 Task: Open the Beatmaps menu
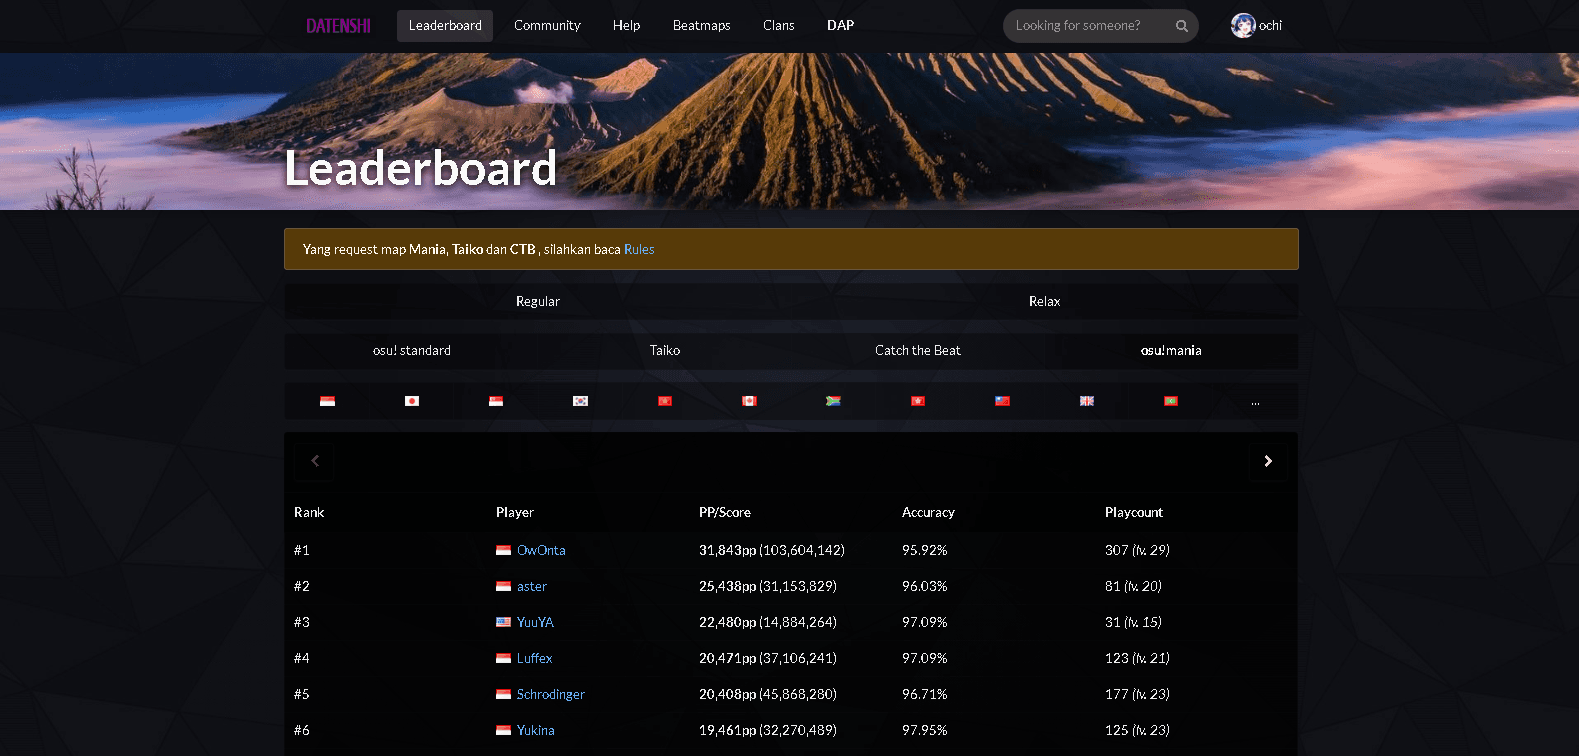point(701,26)
